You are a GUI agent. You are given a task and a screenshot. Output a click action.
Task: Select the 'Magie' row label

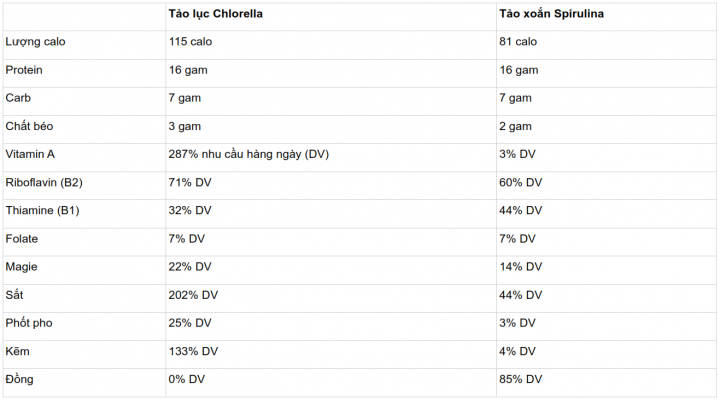[x=22, y=267]
